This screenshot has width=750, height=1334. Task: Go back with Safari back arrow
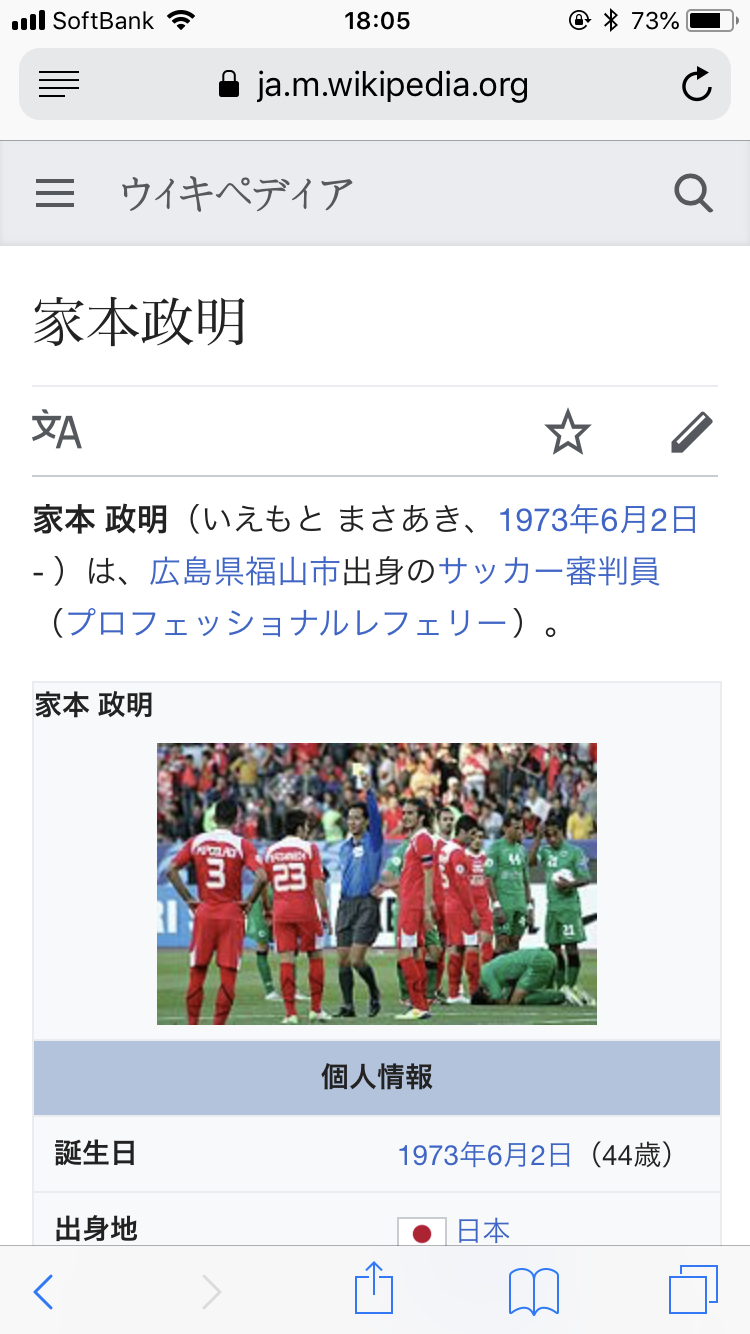point(43,1291)
